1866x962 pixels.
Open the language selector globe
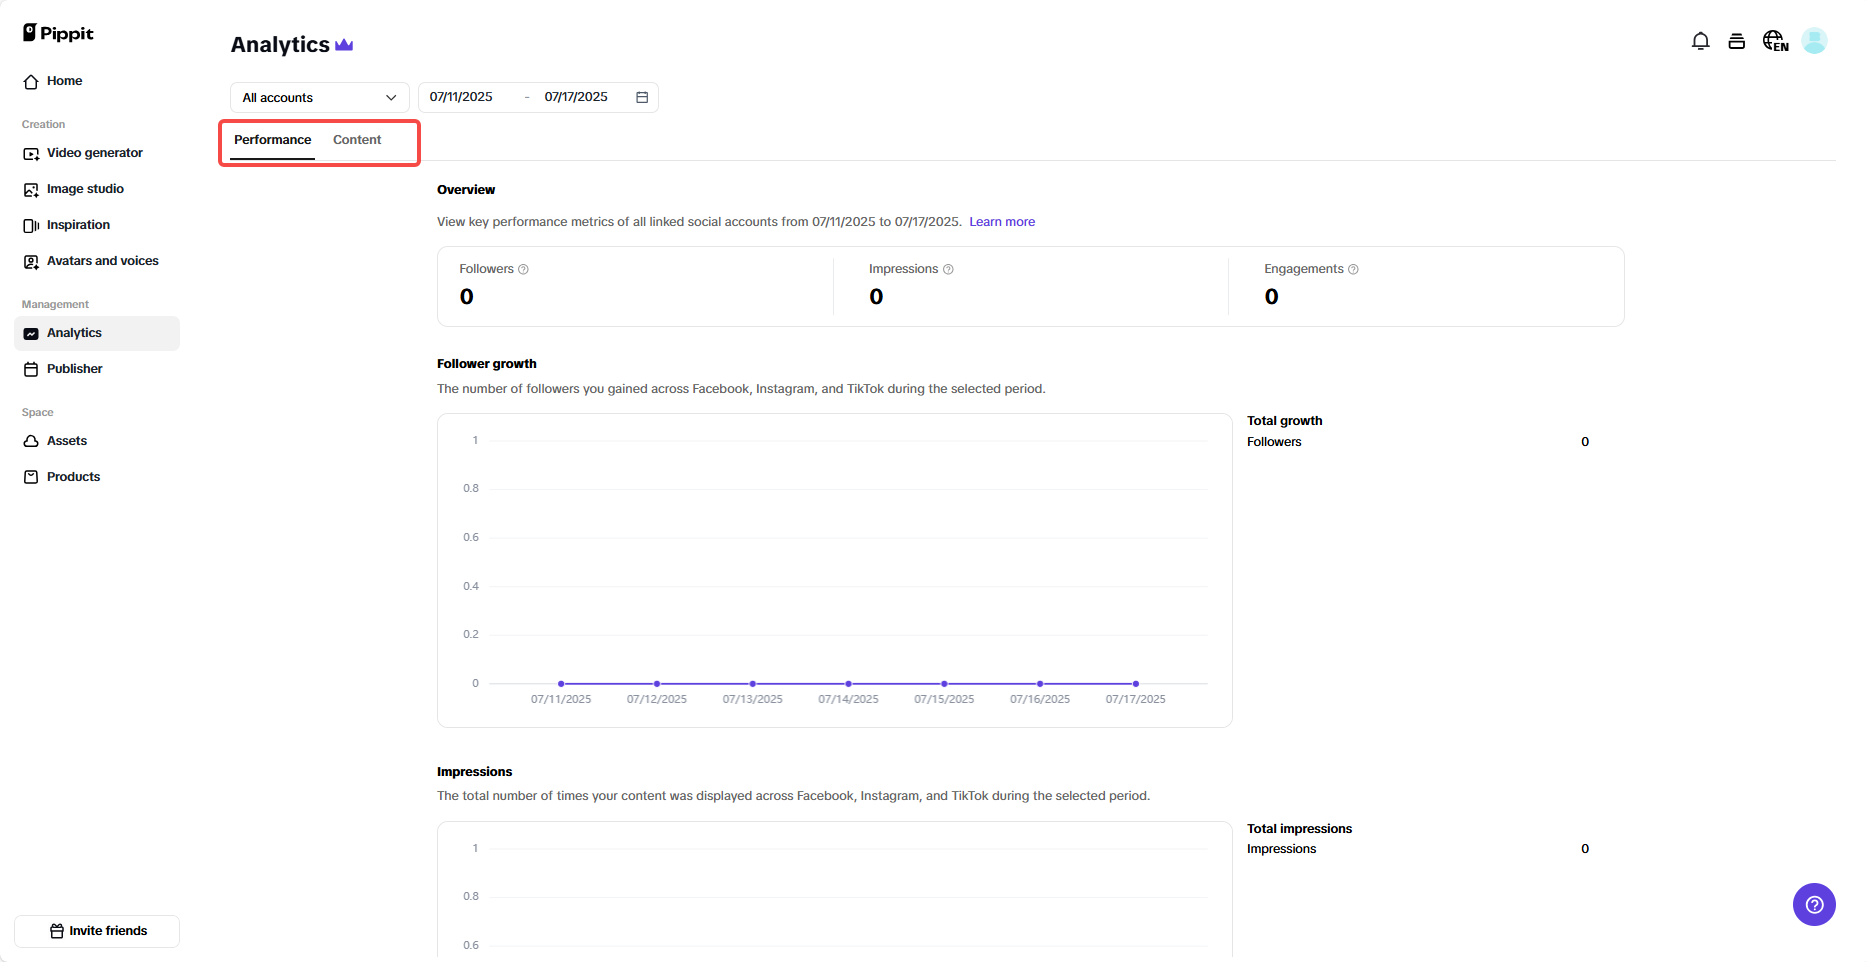pyautogui.click(x=1774, y=40)
